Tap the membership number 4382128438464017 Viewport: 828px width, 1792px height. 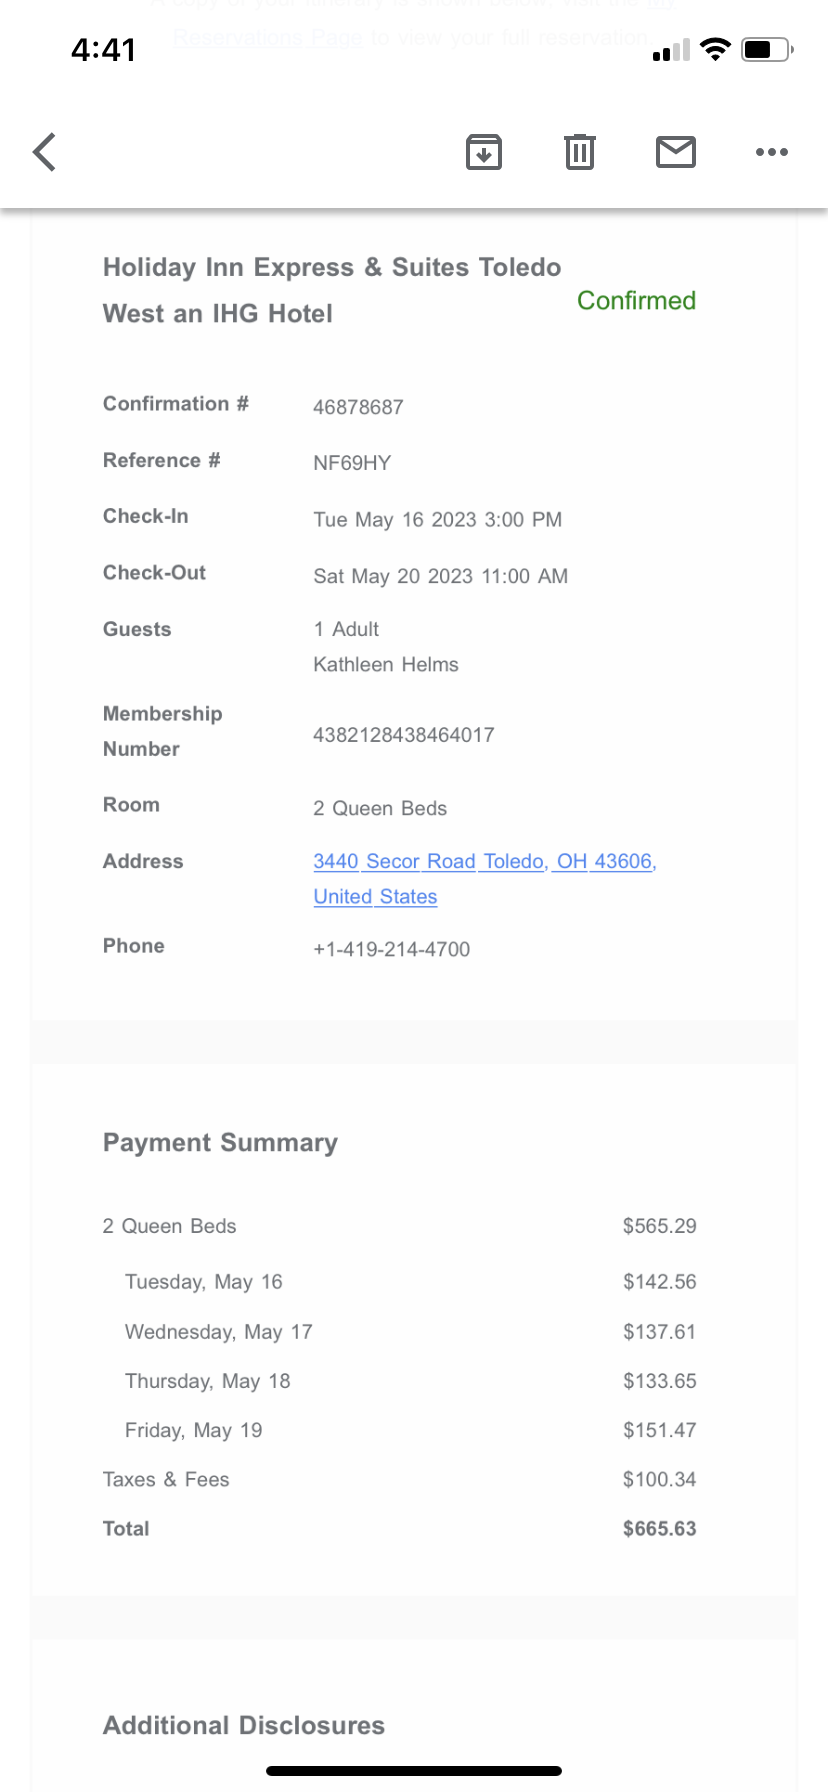tap(403, 735)
